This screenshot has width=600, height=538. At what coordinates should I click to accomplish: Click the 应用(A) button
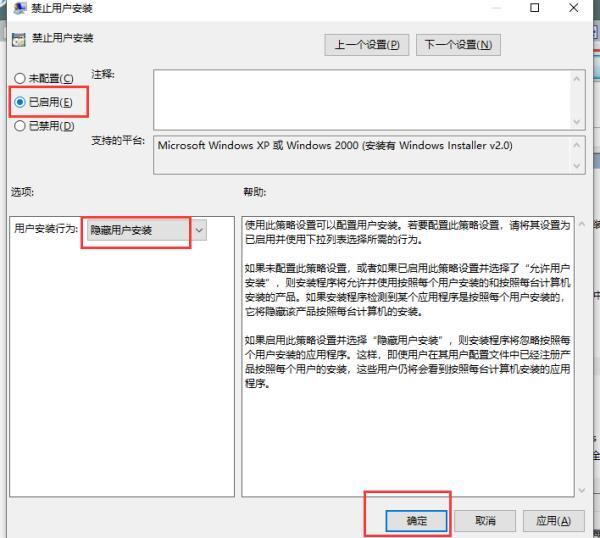point(553,520)
